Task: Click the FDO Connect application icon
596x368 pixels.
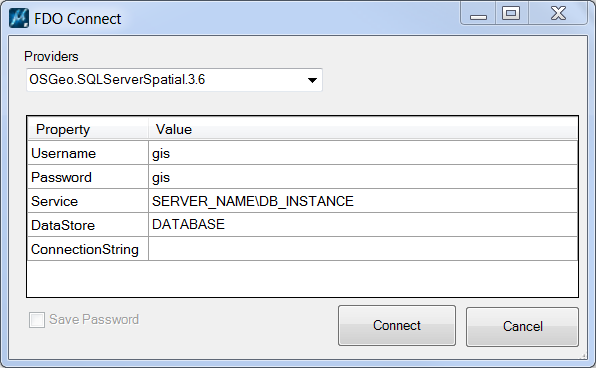Action: [19, 18]
